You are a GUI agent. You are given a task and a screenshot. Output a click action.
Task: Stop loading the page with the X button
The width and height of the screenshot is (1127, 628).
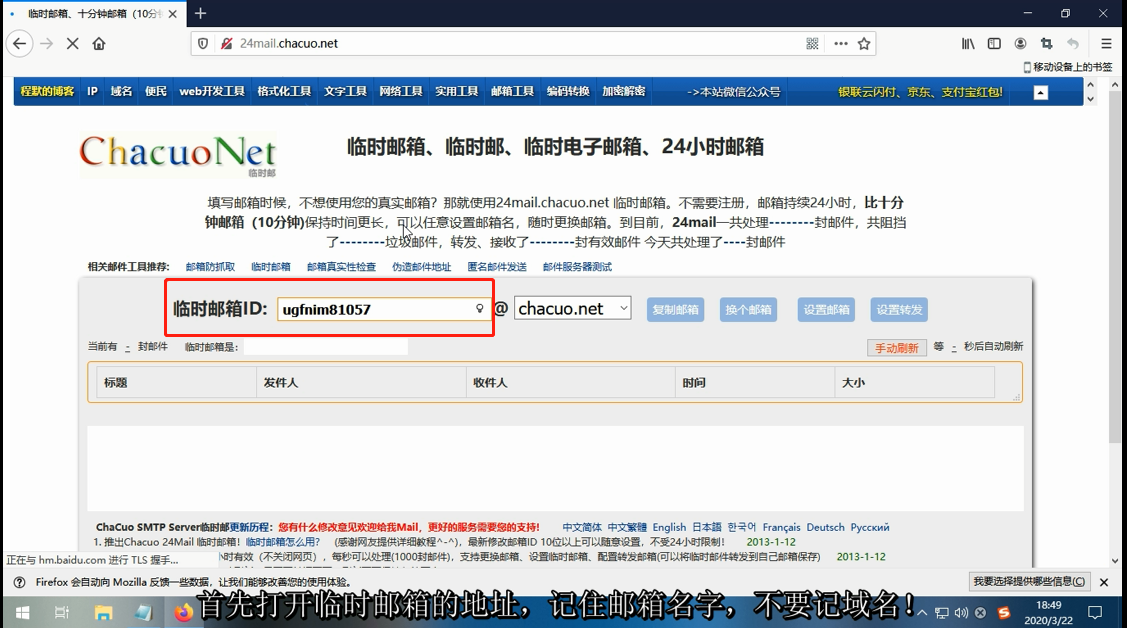(73, 44)
